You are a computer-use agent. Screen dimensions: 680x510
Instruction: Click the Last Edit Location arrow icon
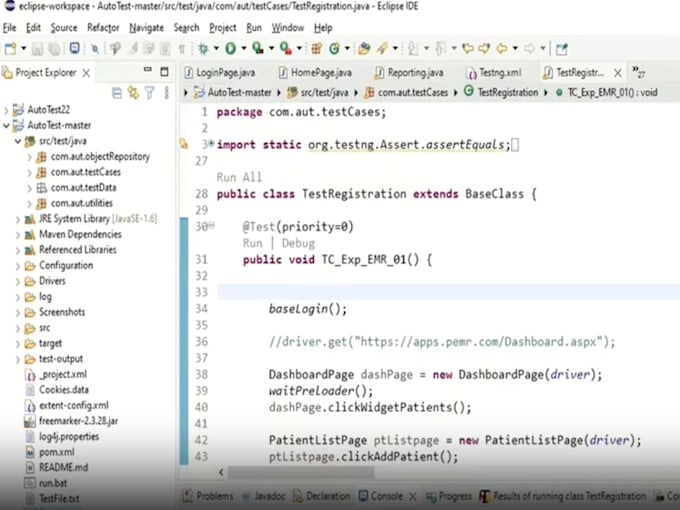click(x=468, y=49)
